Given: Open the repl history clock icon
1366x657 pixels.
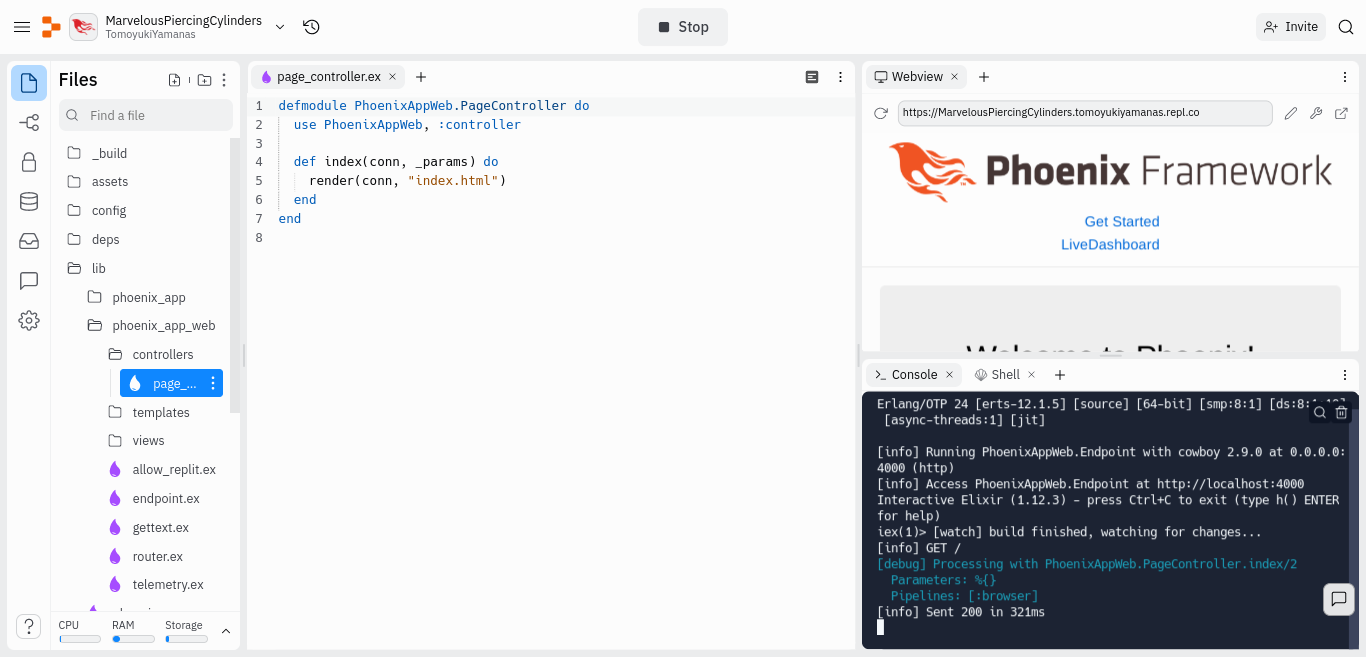Looking at the screenshot, I should [x=311, y=27].
